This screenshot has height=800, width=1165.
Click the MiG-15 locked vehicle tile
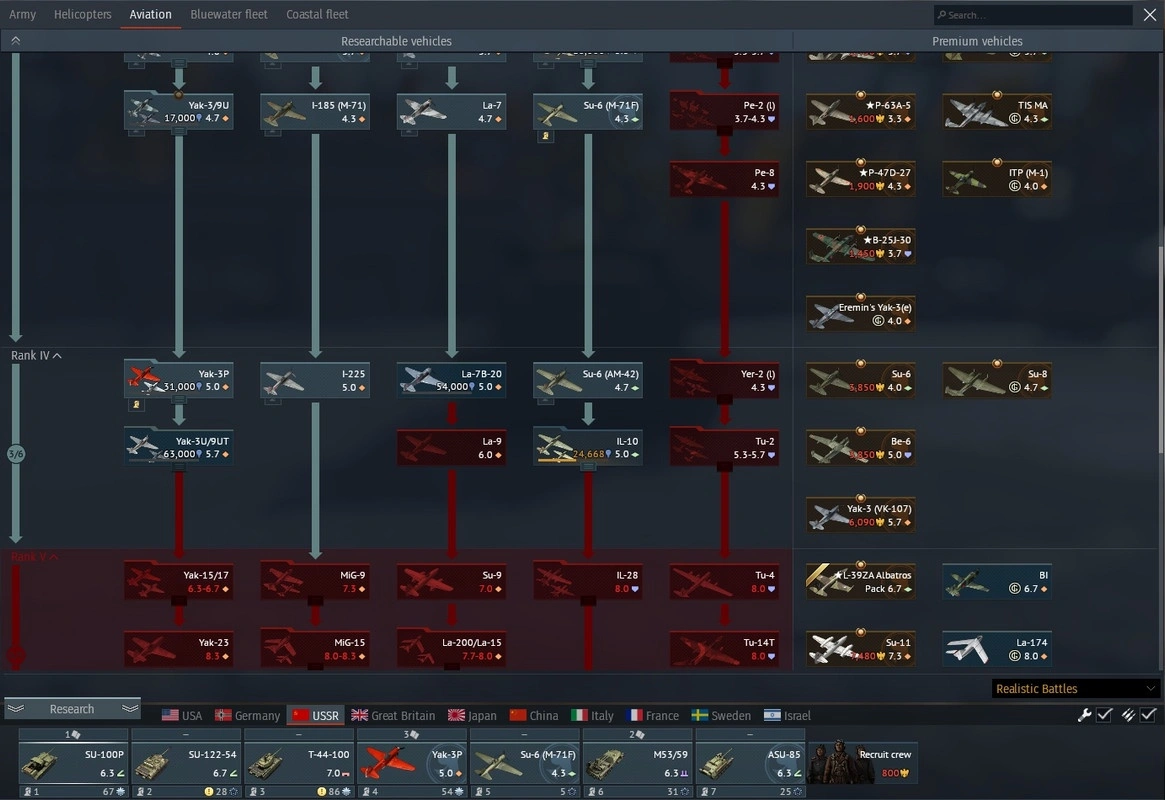point(315,649)
